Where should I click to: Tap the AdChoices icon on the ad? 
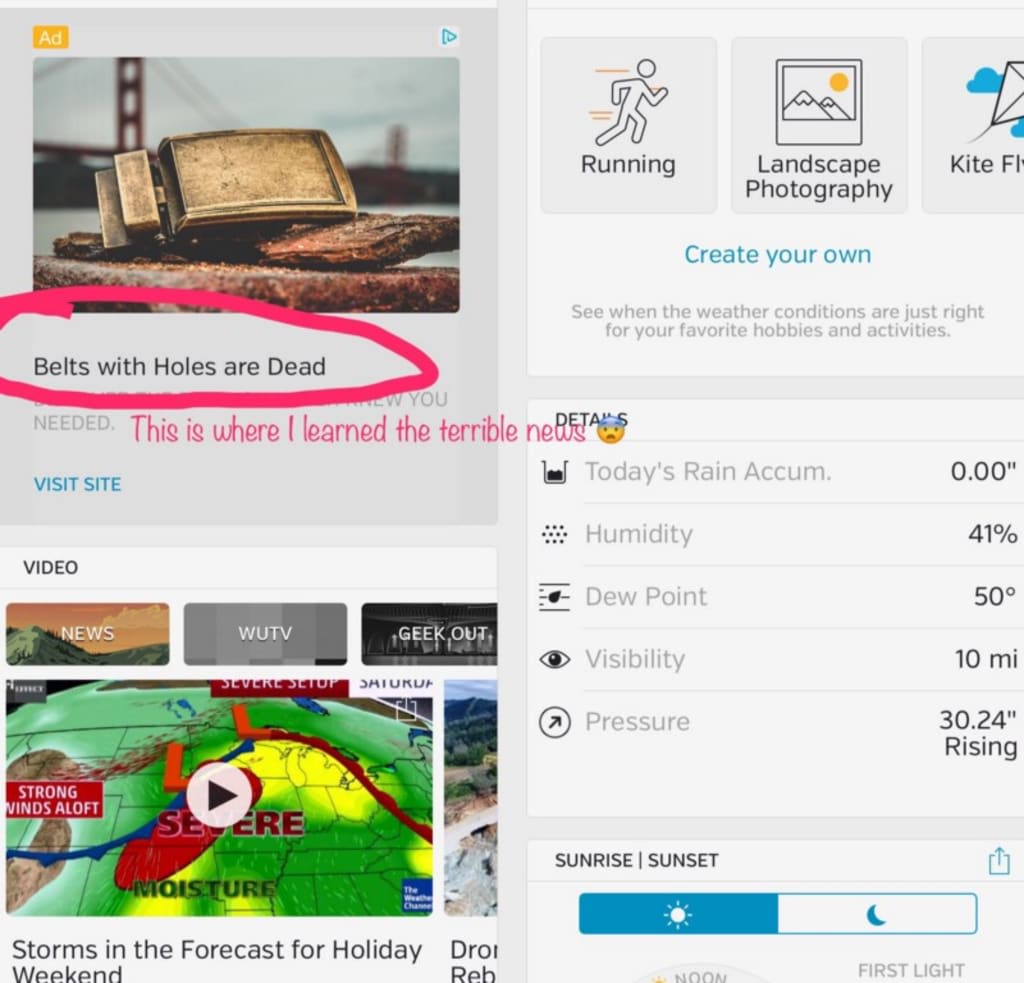pos(449,37)
